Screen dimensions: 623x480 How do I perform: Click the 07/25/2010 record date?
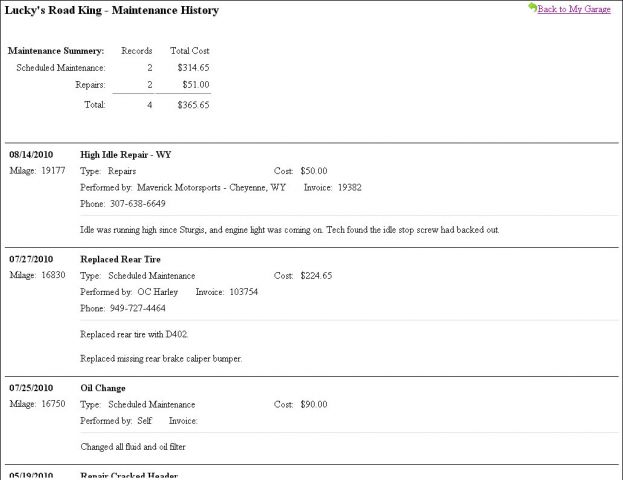(x=31, y=388)
